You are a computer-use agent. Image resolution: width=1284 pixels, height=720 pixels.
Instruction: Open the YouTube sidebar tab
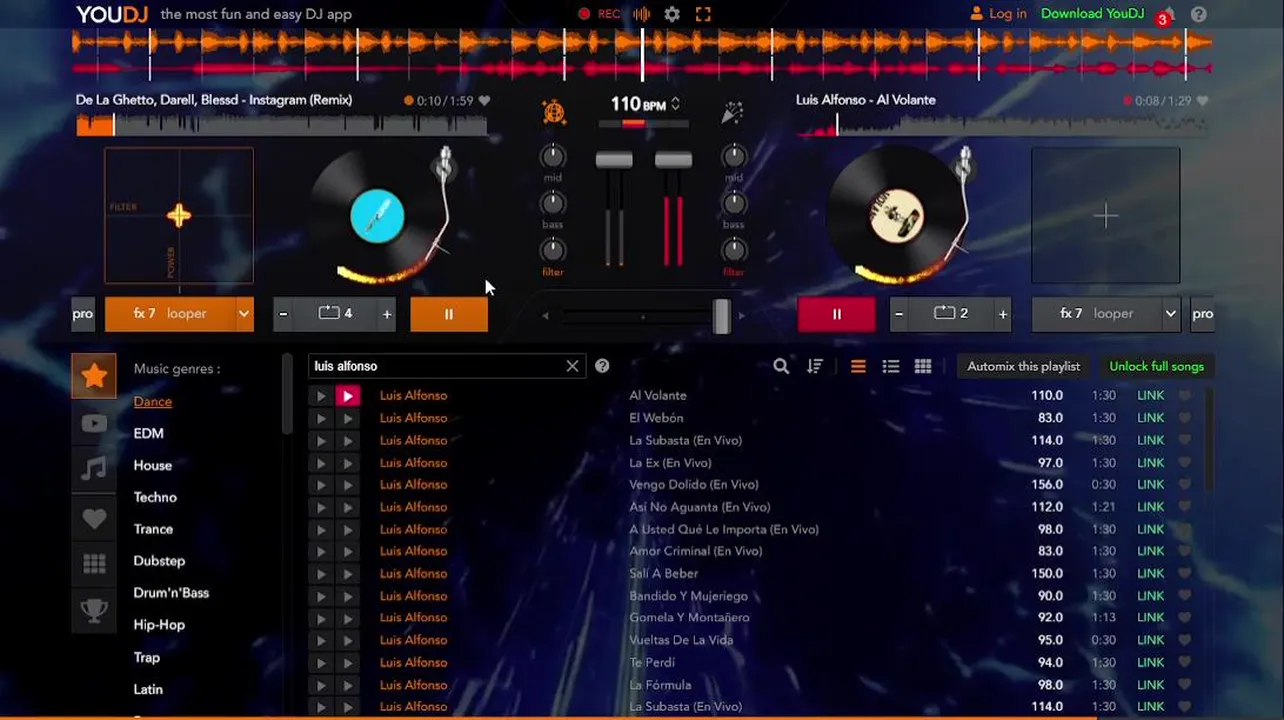[x=94, y=424]
